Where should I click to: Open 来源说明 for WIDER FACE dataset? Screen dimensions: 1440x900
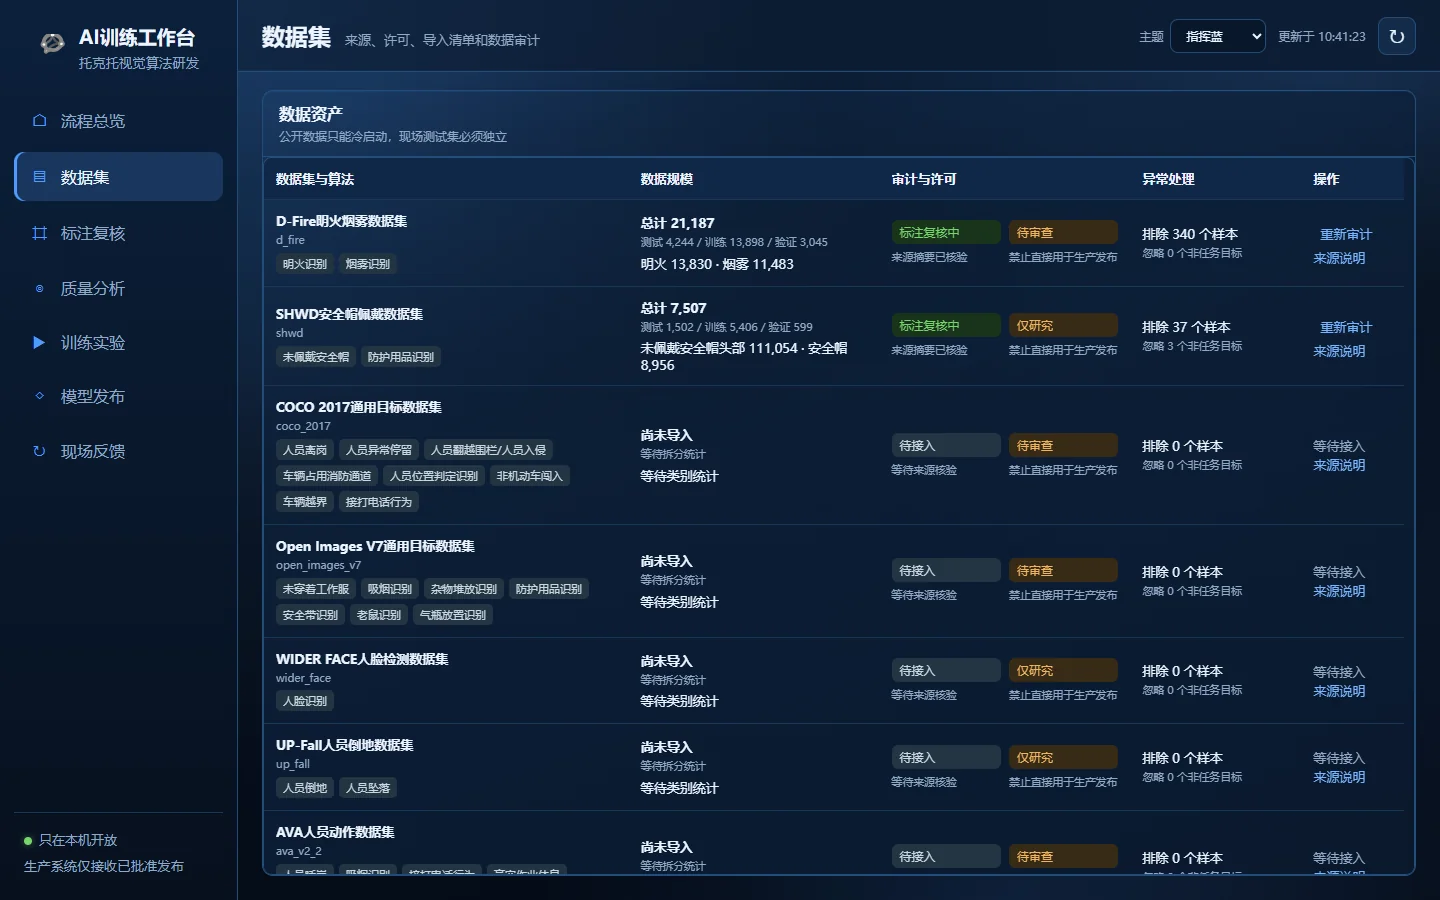pos(1339,691)
